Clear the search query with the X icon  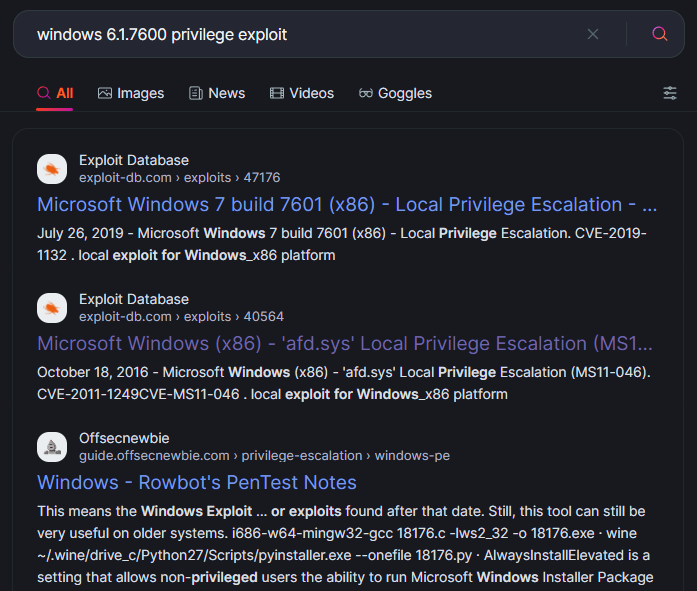(593, 34)
